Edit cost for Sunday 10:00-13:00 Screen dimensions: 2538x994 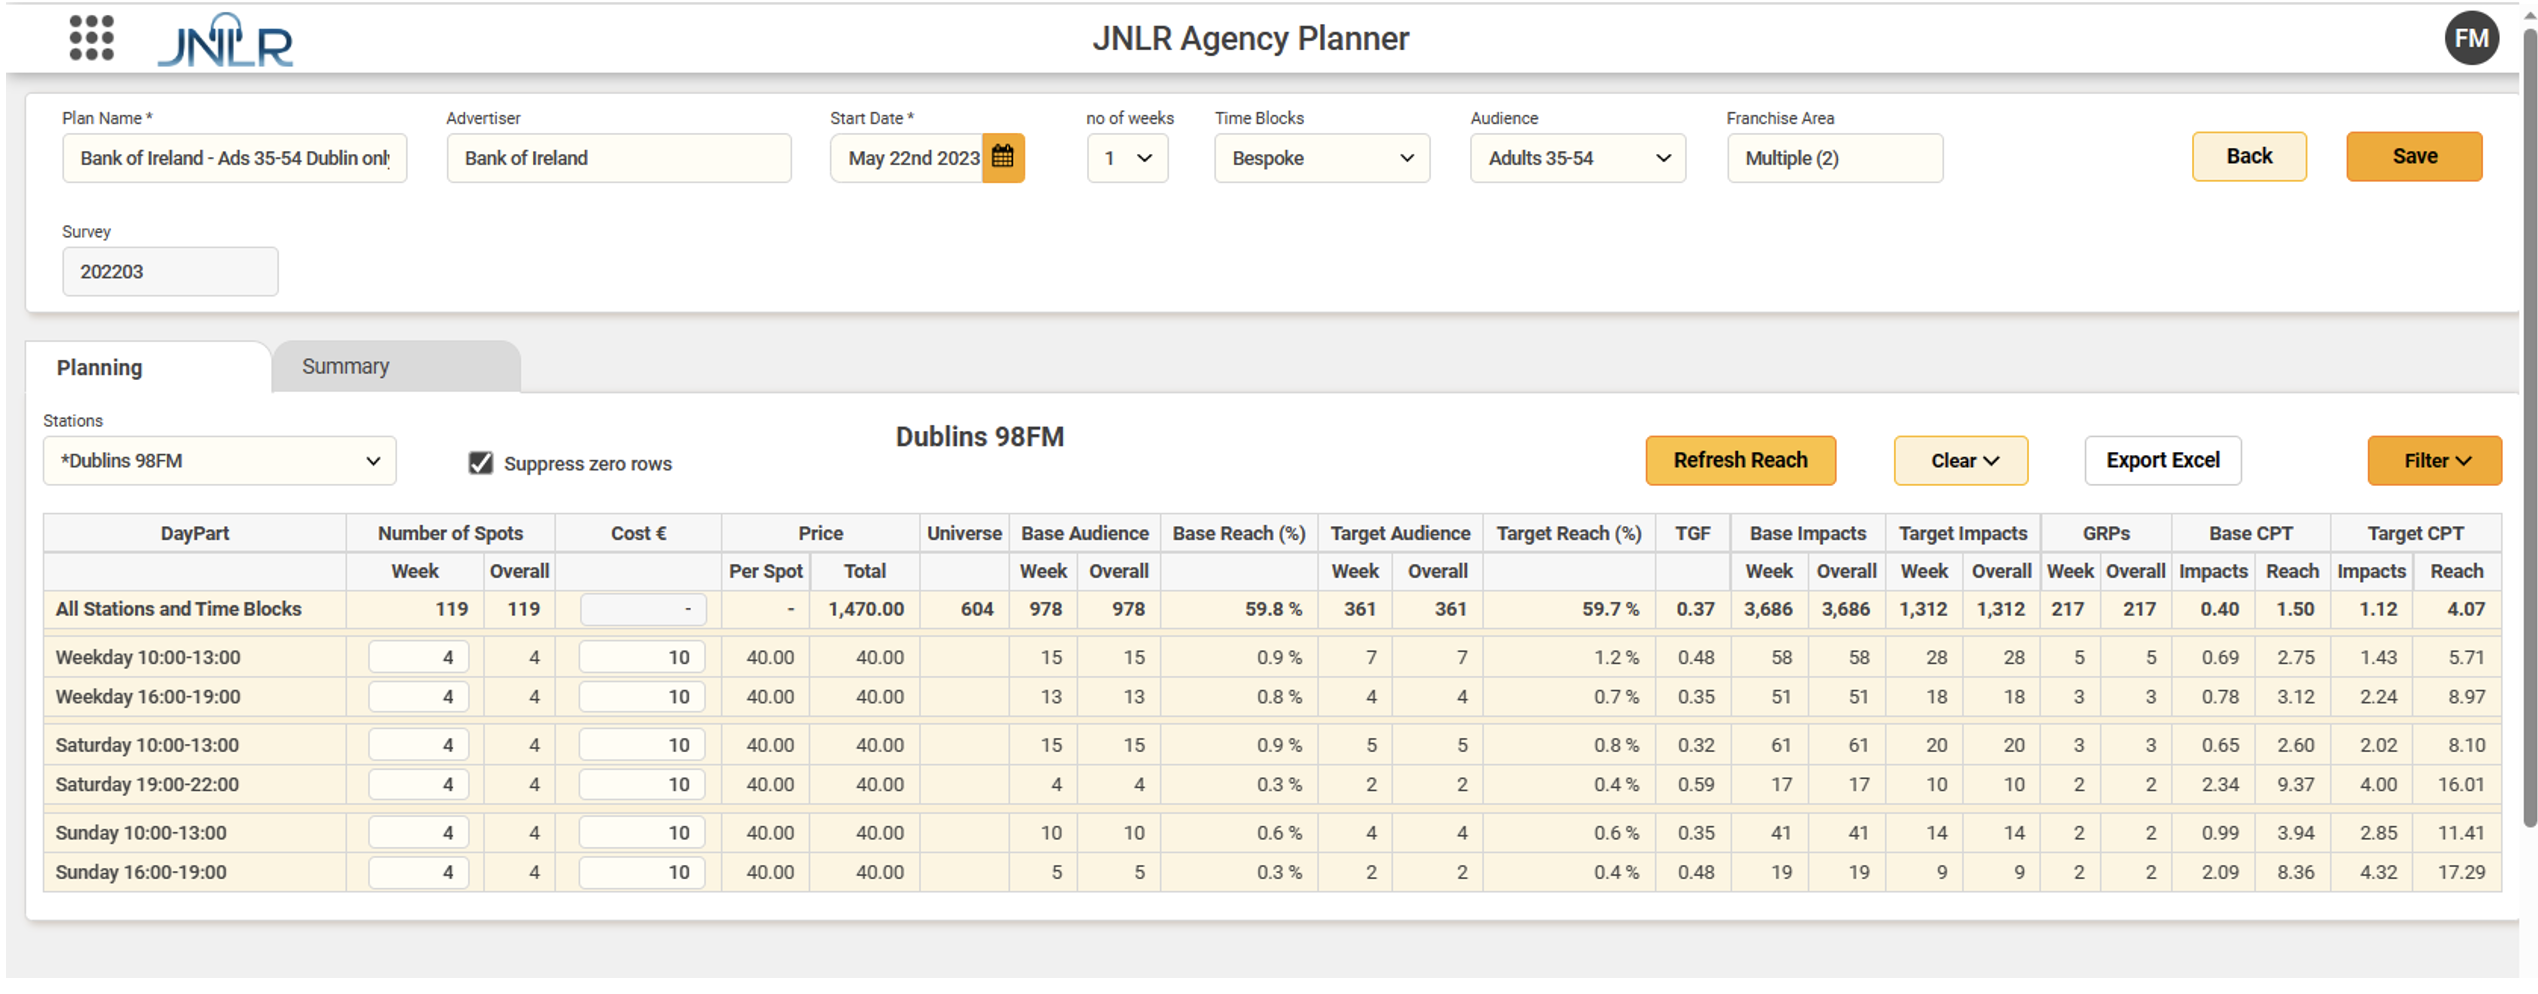pos(642,832)
